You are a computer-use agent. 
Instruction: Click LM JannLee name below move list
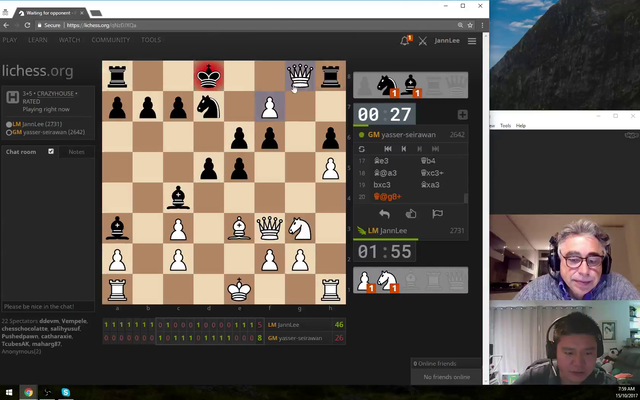coord(387,231)
